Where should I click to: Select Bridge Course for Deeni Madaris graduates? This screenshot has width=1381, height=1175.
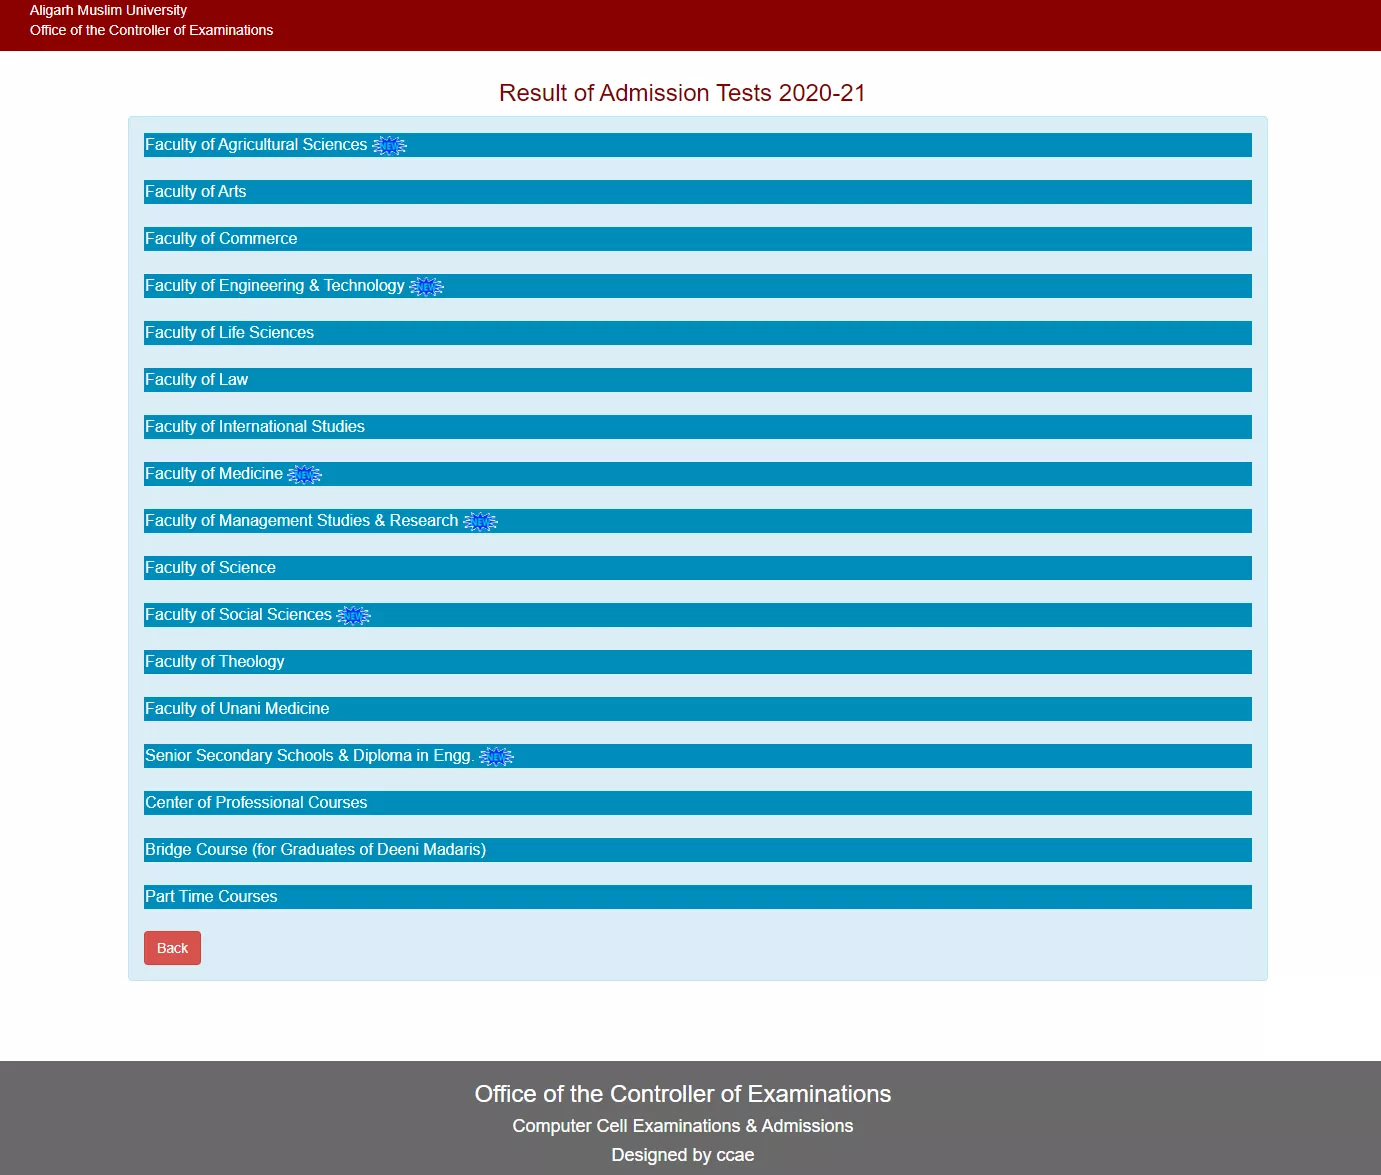(x=315, y=850)
